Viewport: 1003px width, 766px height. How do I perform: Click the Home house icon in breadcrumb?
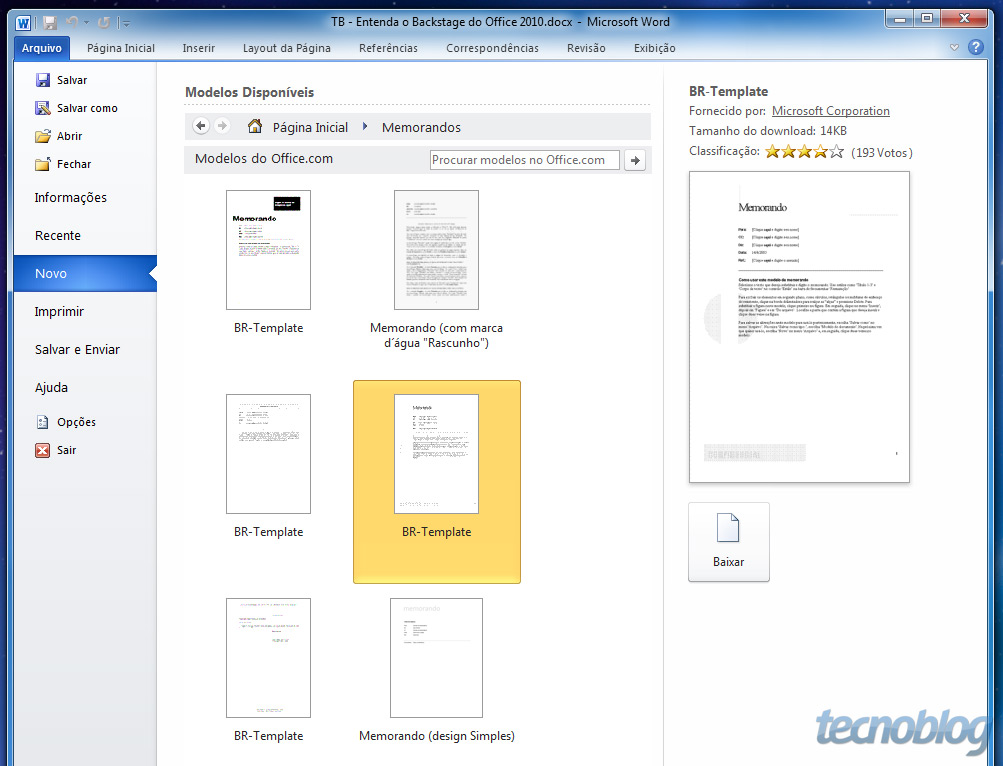pos(255,127)
